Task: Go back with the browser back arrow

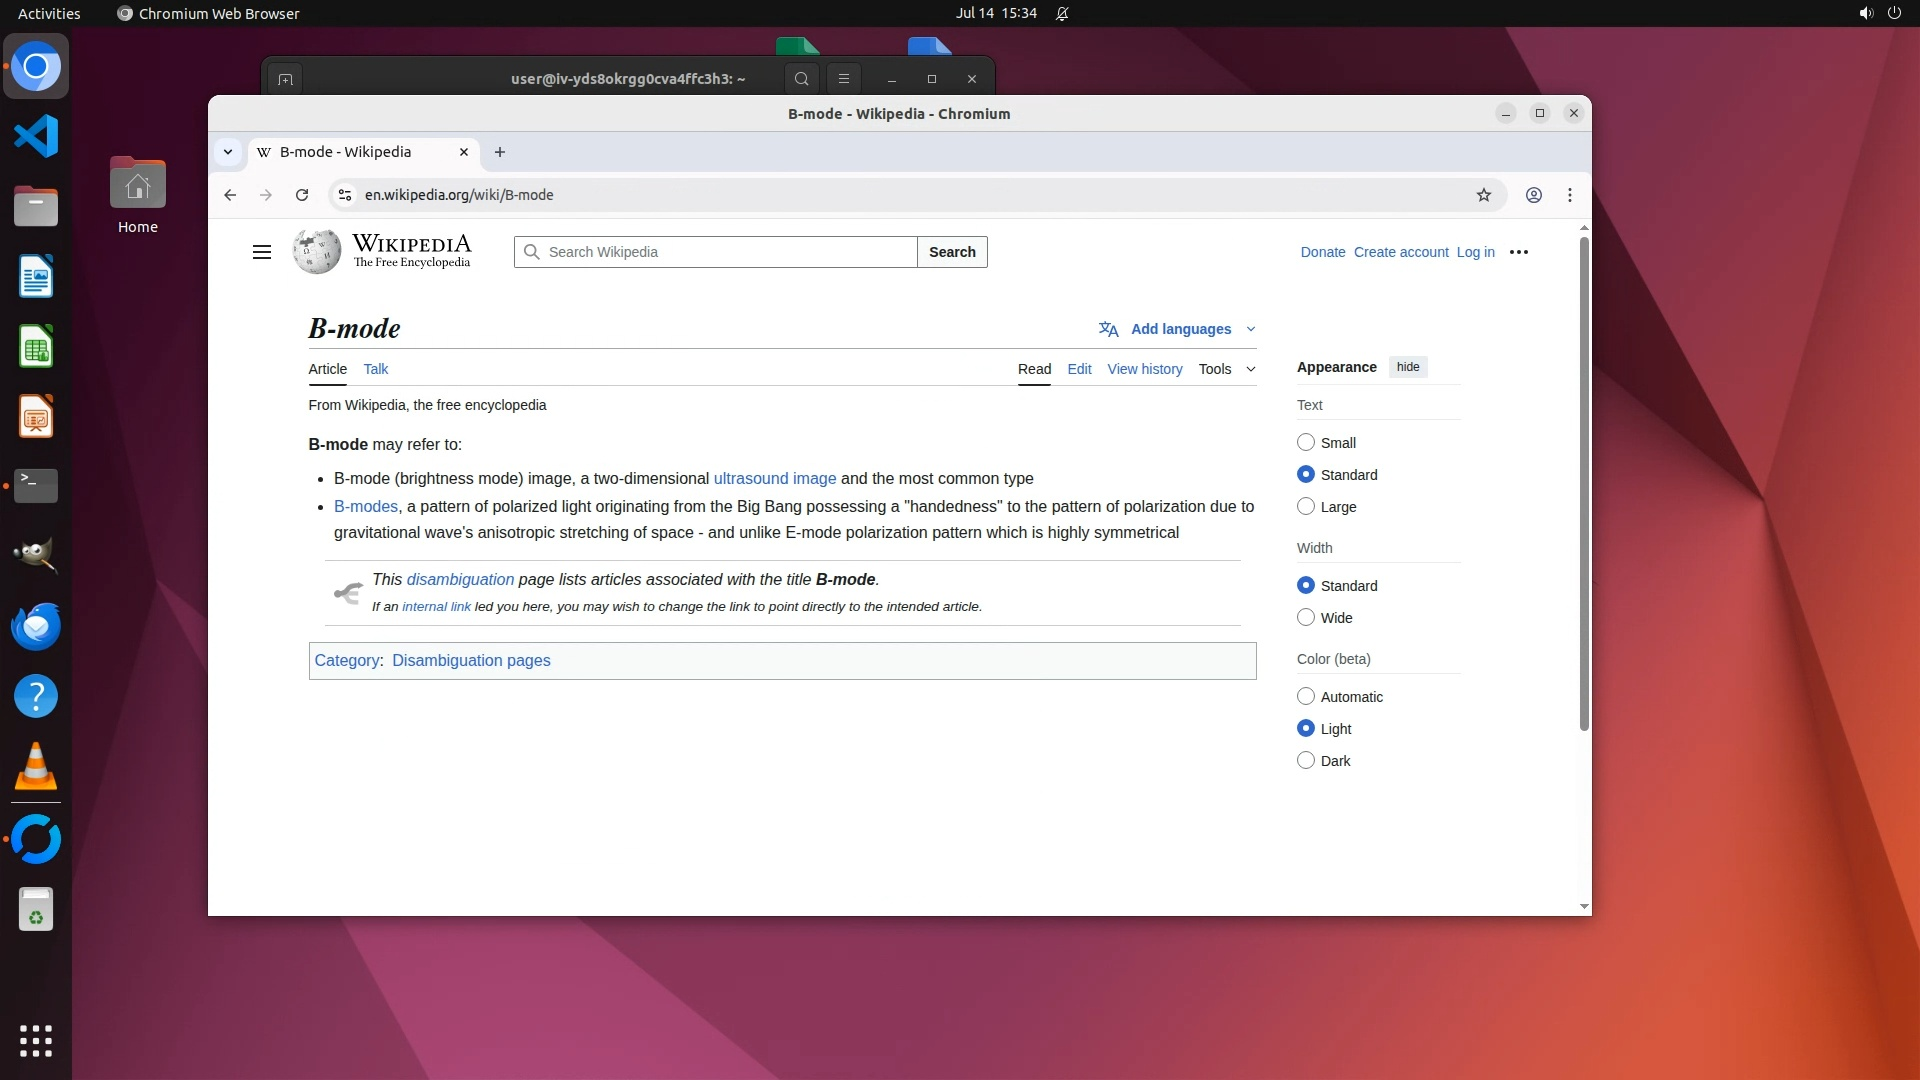Action: click(x=230, y=195)
